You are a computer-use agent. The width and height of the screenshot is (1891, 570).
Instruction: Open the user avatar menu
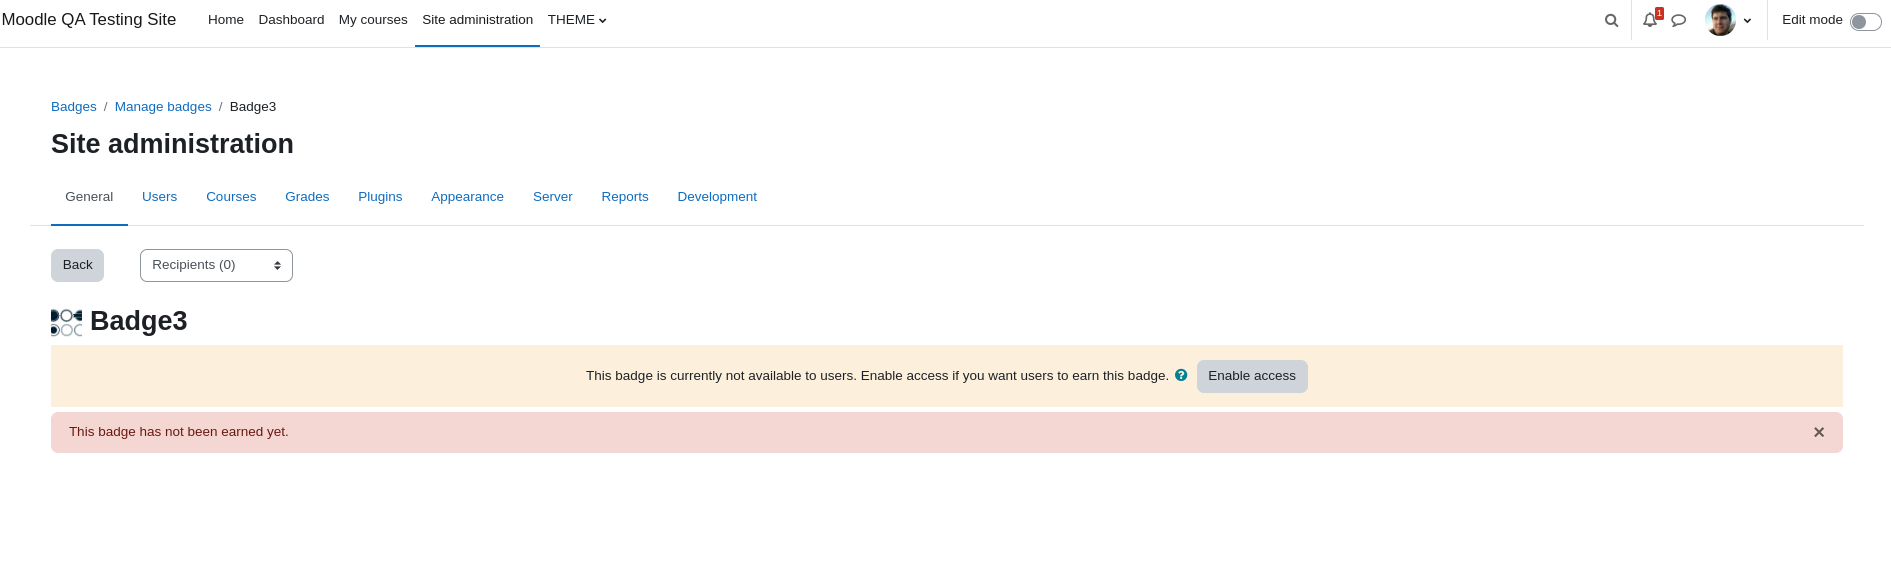click(1720, 20)
